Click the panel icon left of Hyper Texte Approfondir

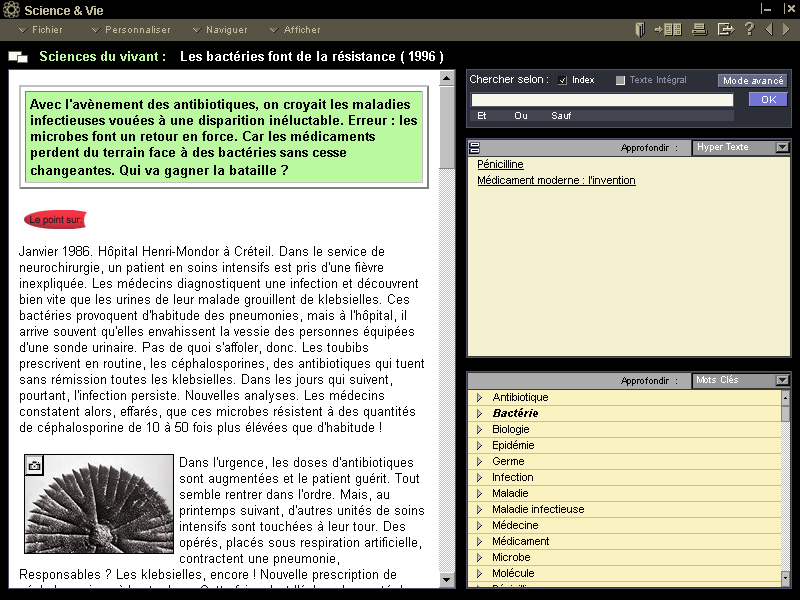pyautogui.click(x=474, y=148)
